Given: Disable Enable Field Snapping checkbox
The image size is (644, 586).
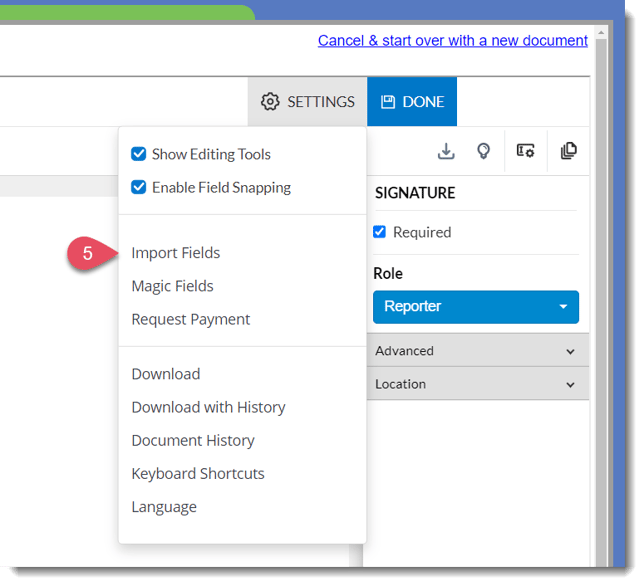Looking at the screenshot, I should [139, 188].
